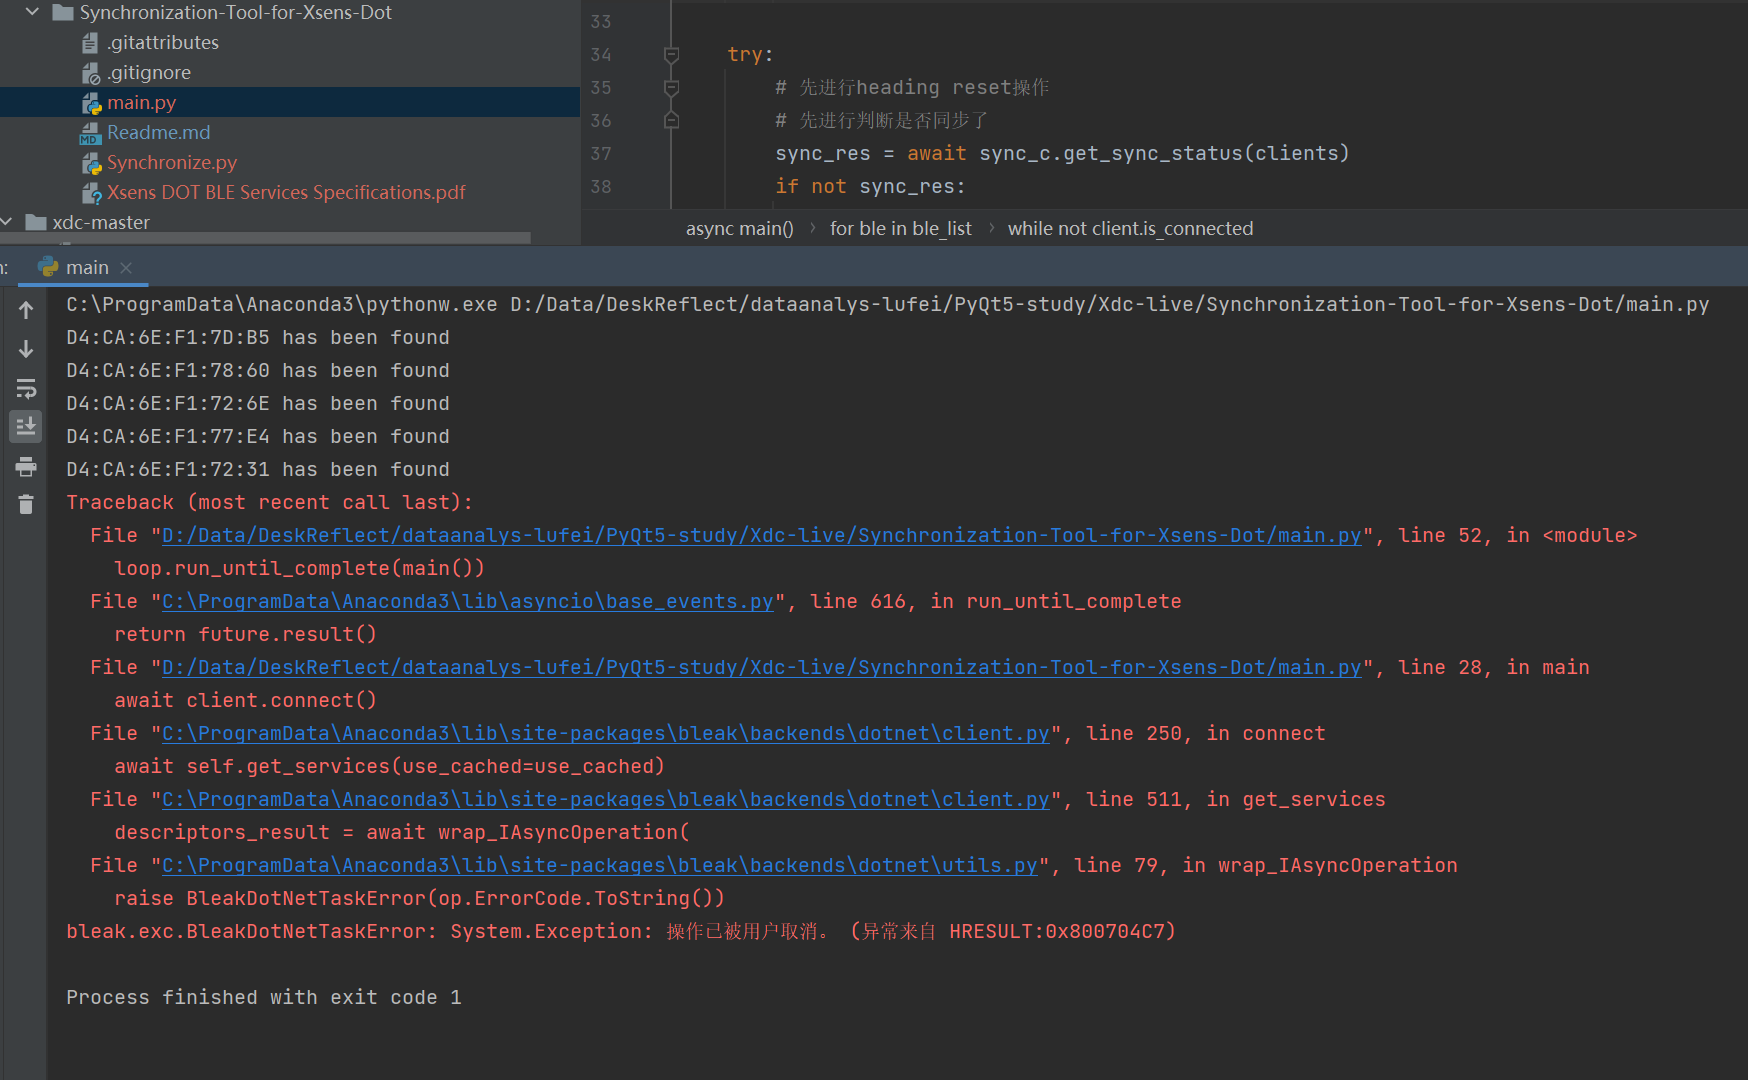This screenshot has height=1080, width=1748.
Task: Click the Xsens DOT BLE Specifications PDF icon
Action: [93, 192]
